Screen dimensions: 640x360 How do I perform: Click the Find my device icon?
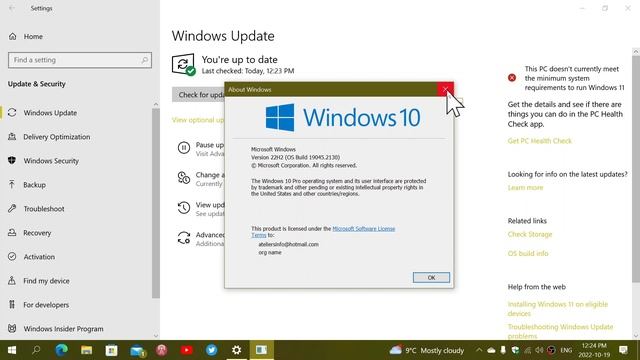tap(12, 281)
